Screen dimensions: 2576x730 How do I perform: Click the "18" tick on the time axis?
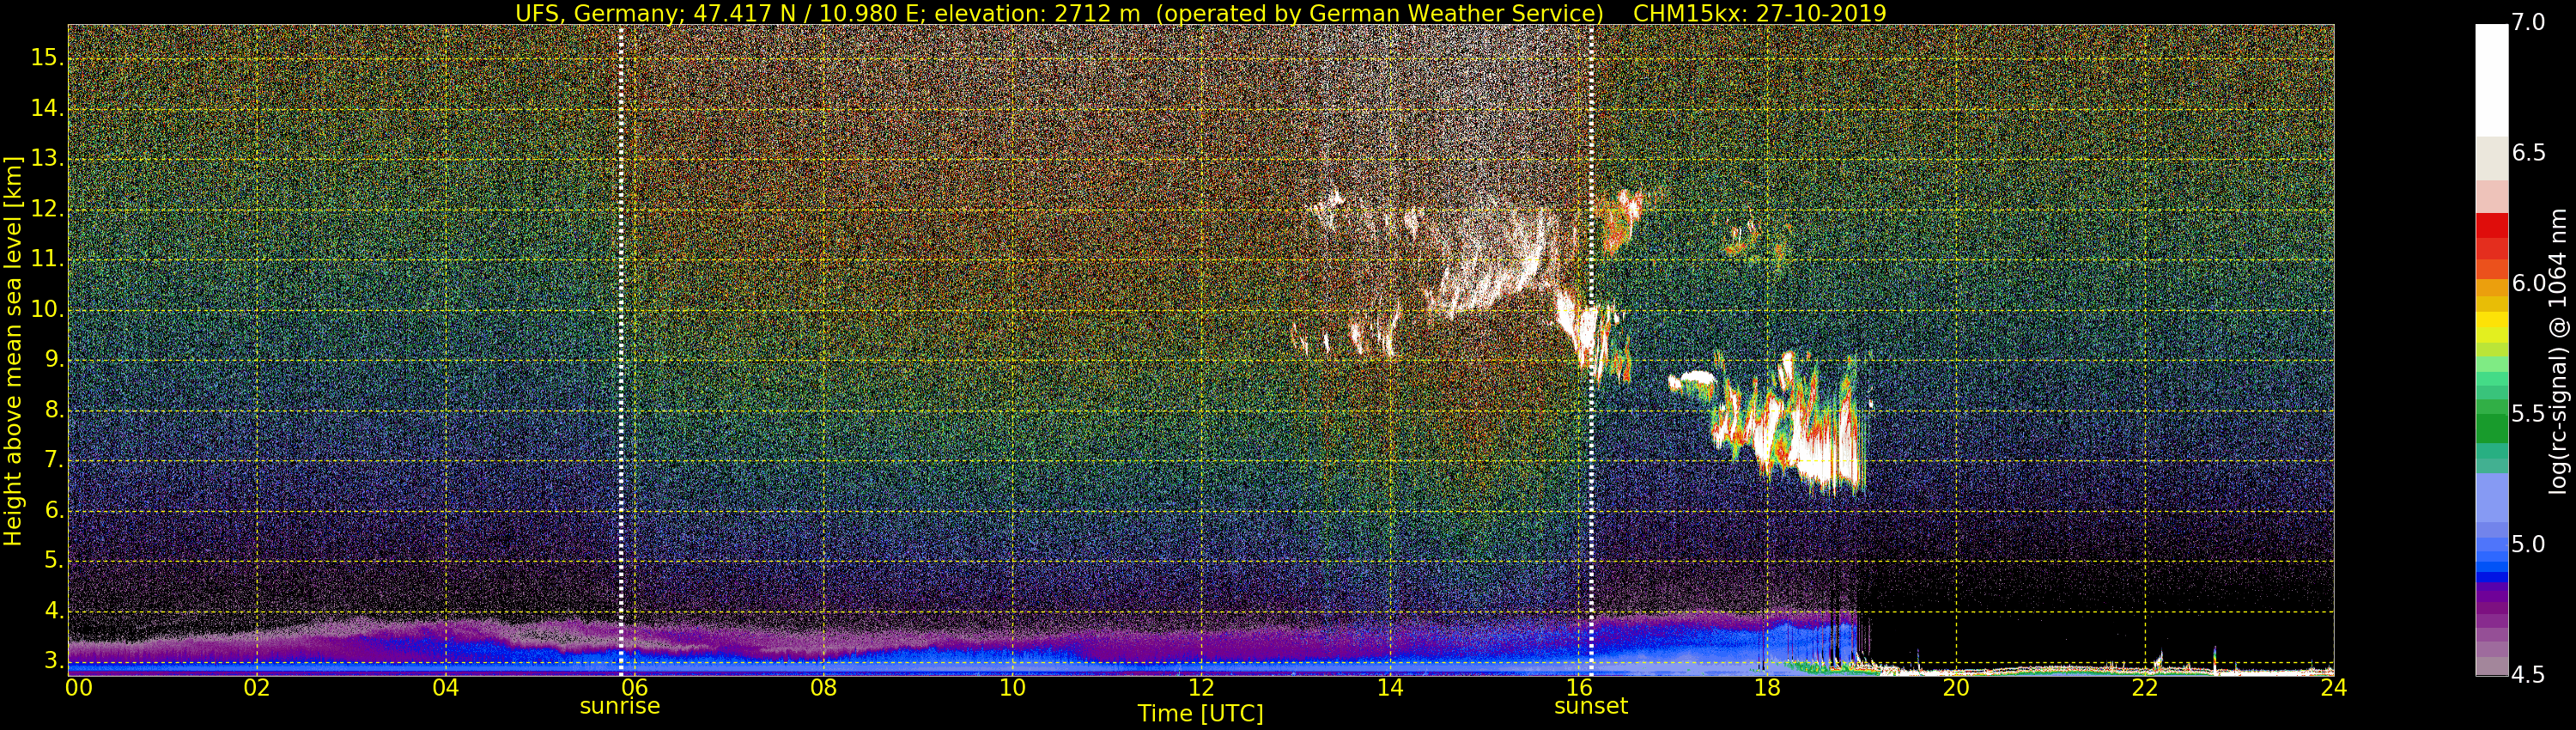coord(1767,687)
